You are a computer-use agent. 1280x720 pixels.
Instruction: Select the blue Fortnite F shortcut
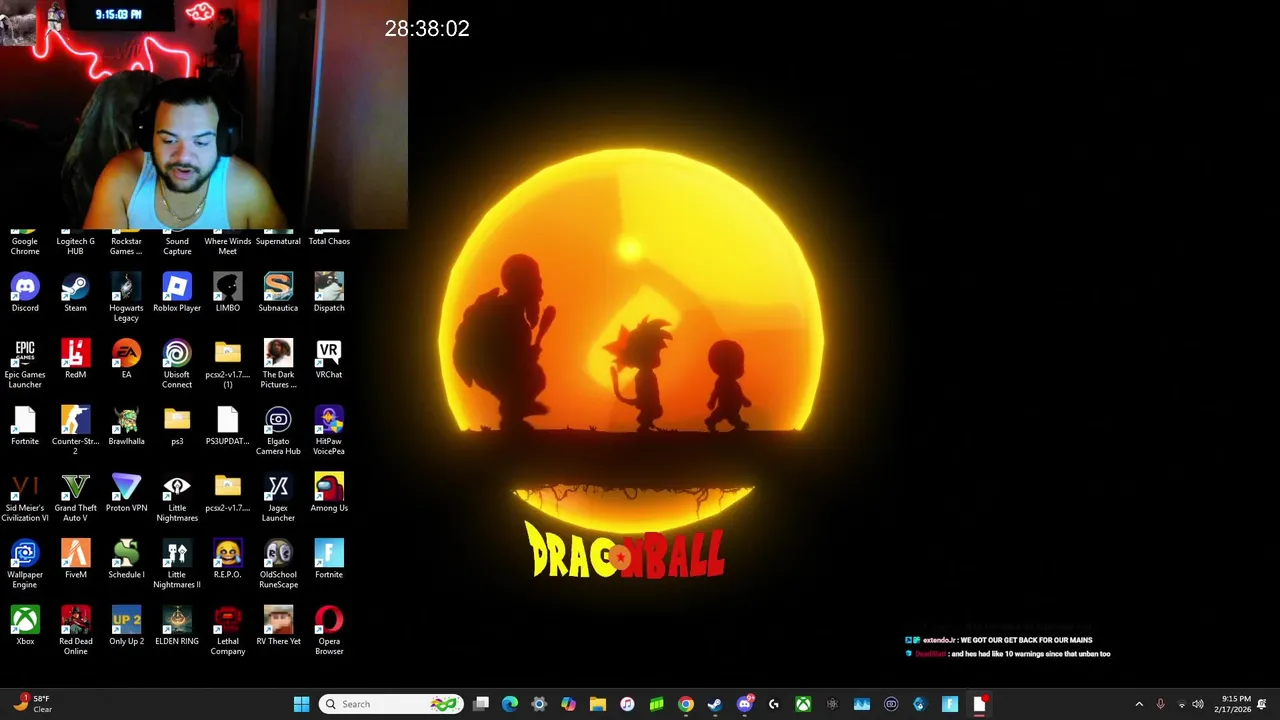[x=329, y=561]
